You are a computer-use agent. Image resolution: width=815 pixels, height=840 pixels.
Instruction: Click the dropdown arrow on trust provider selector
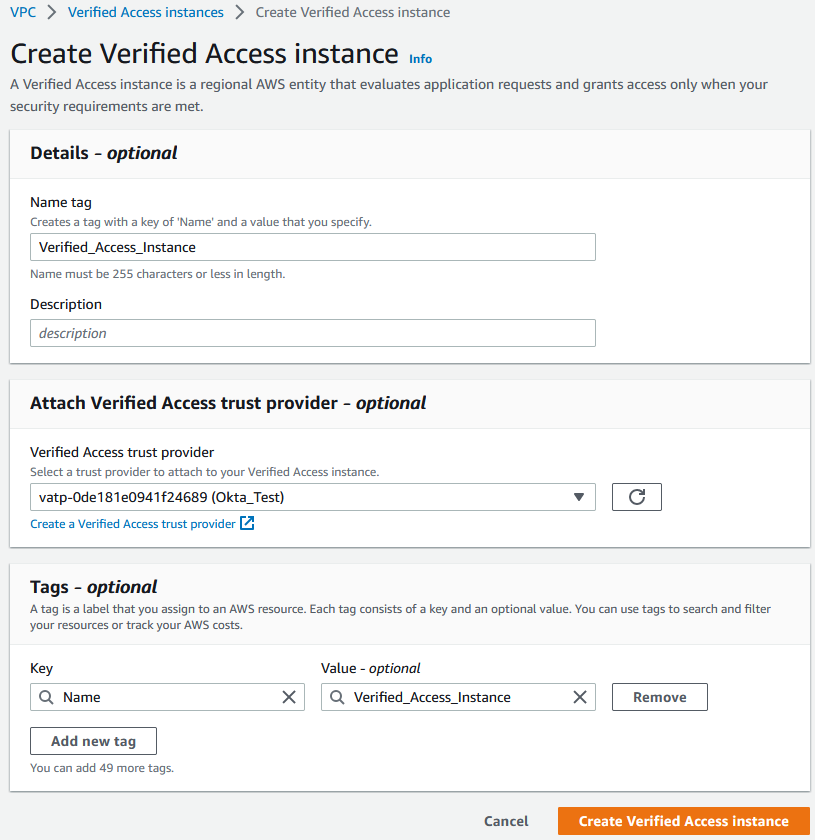click(577, 497)
